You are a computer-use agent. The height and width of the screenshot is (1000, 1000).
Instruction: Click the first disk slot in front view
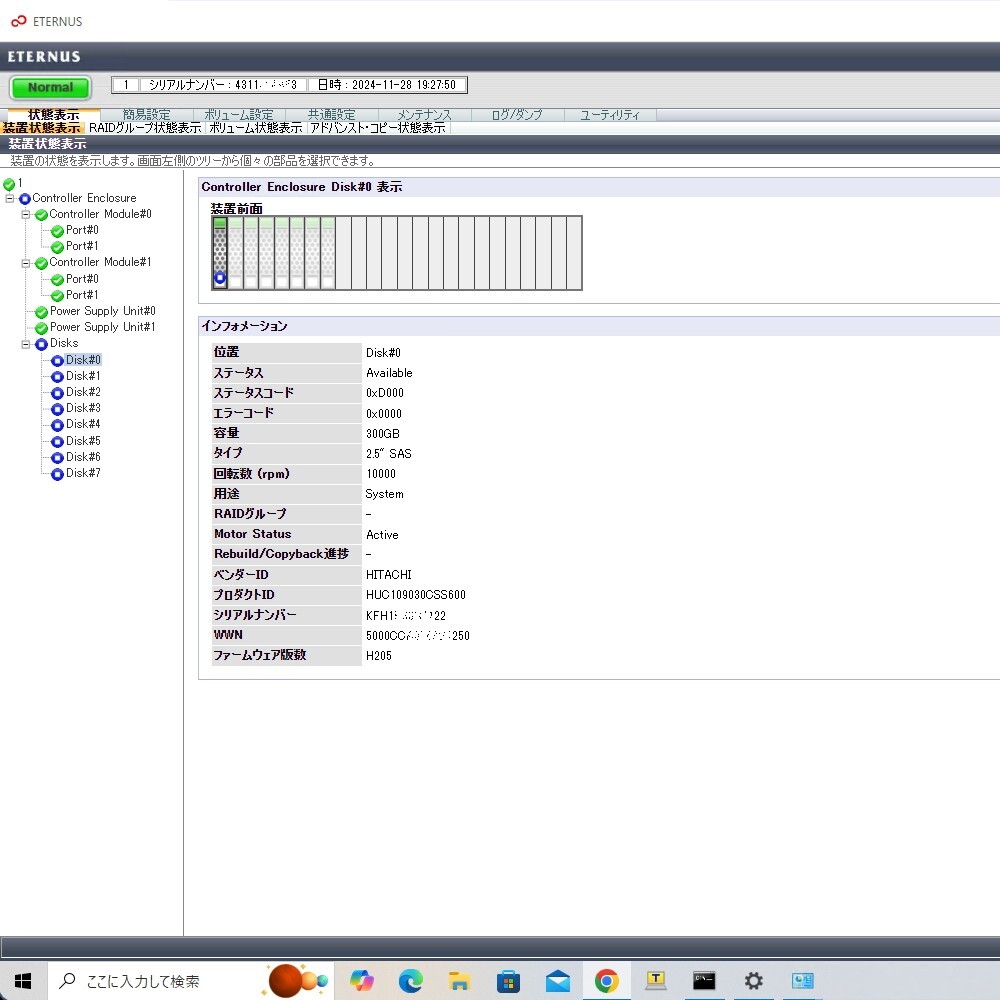point(220,253)
